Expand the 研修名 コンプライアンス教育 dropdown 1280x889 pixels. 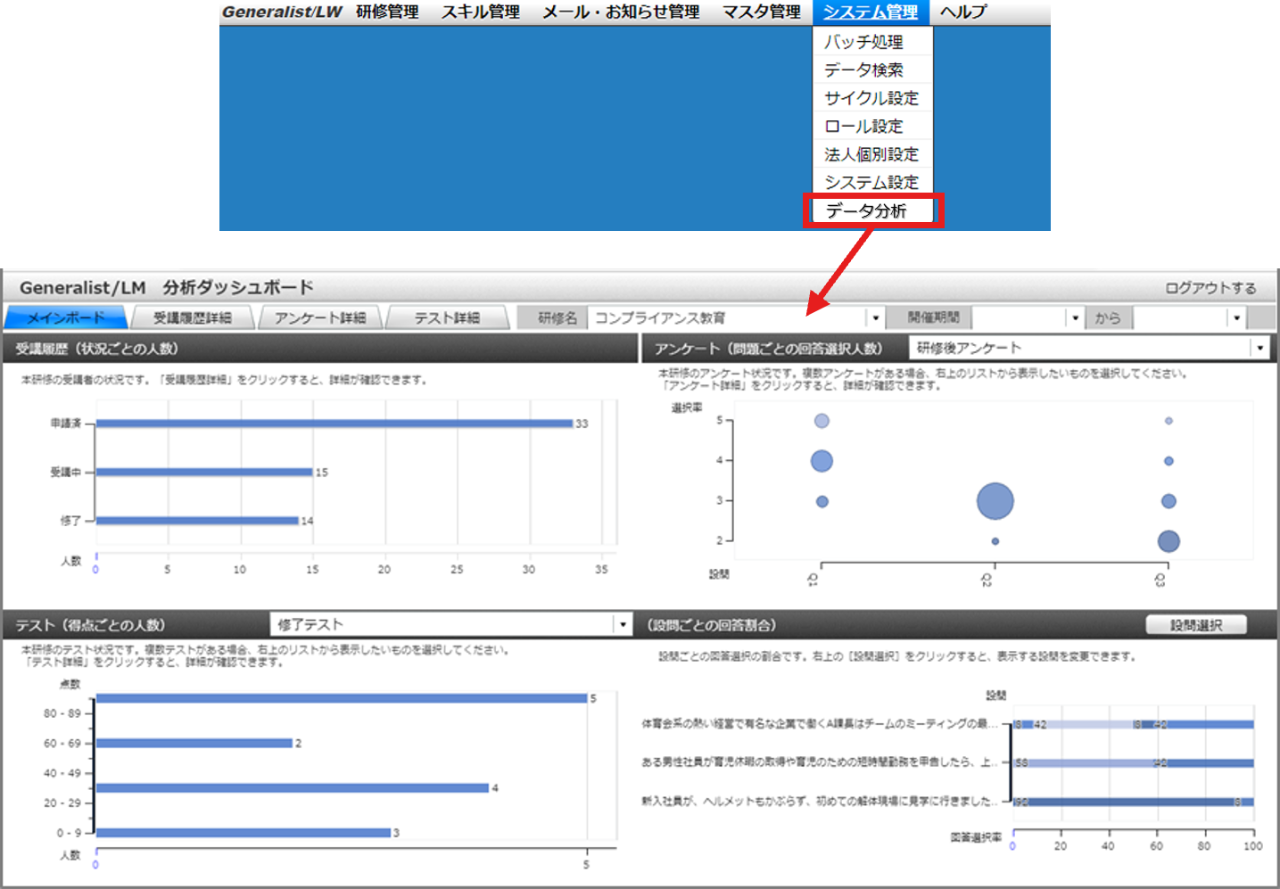tap(876, 318)
